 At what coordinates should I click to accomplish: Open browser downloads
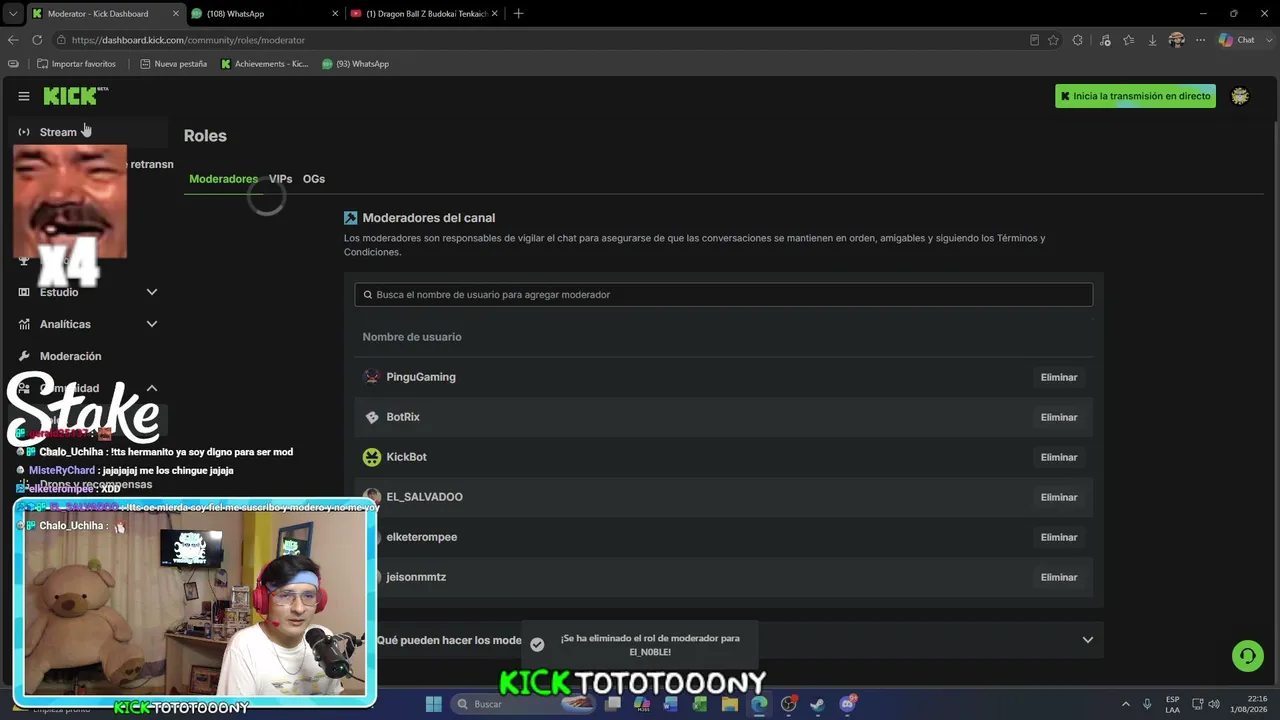tap(1152, 40)
